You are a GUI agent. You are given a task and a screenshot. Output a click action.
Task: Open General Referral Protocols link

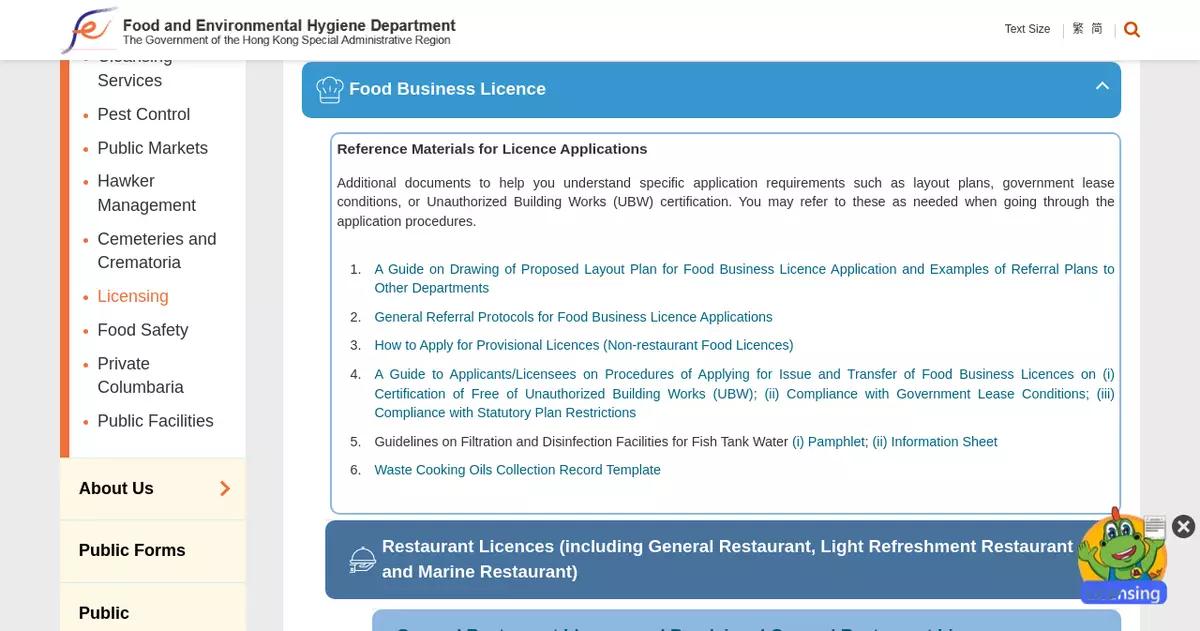click(573, 317)
